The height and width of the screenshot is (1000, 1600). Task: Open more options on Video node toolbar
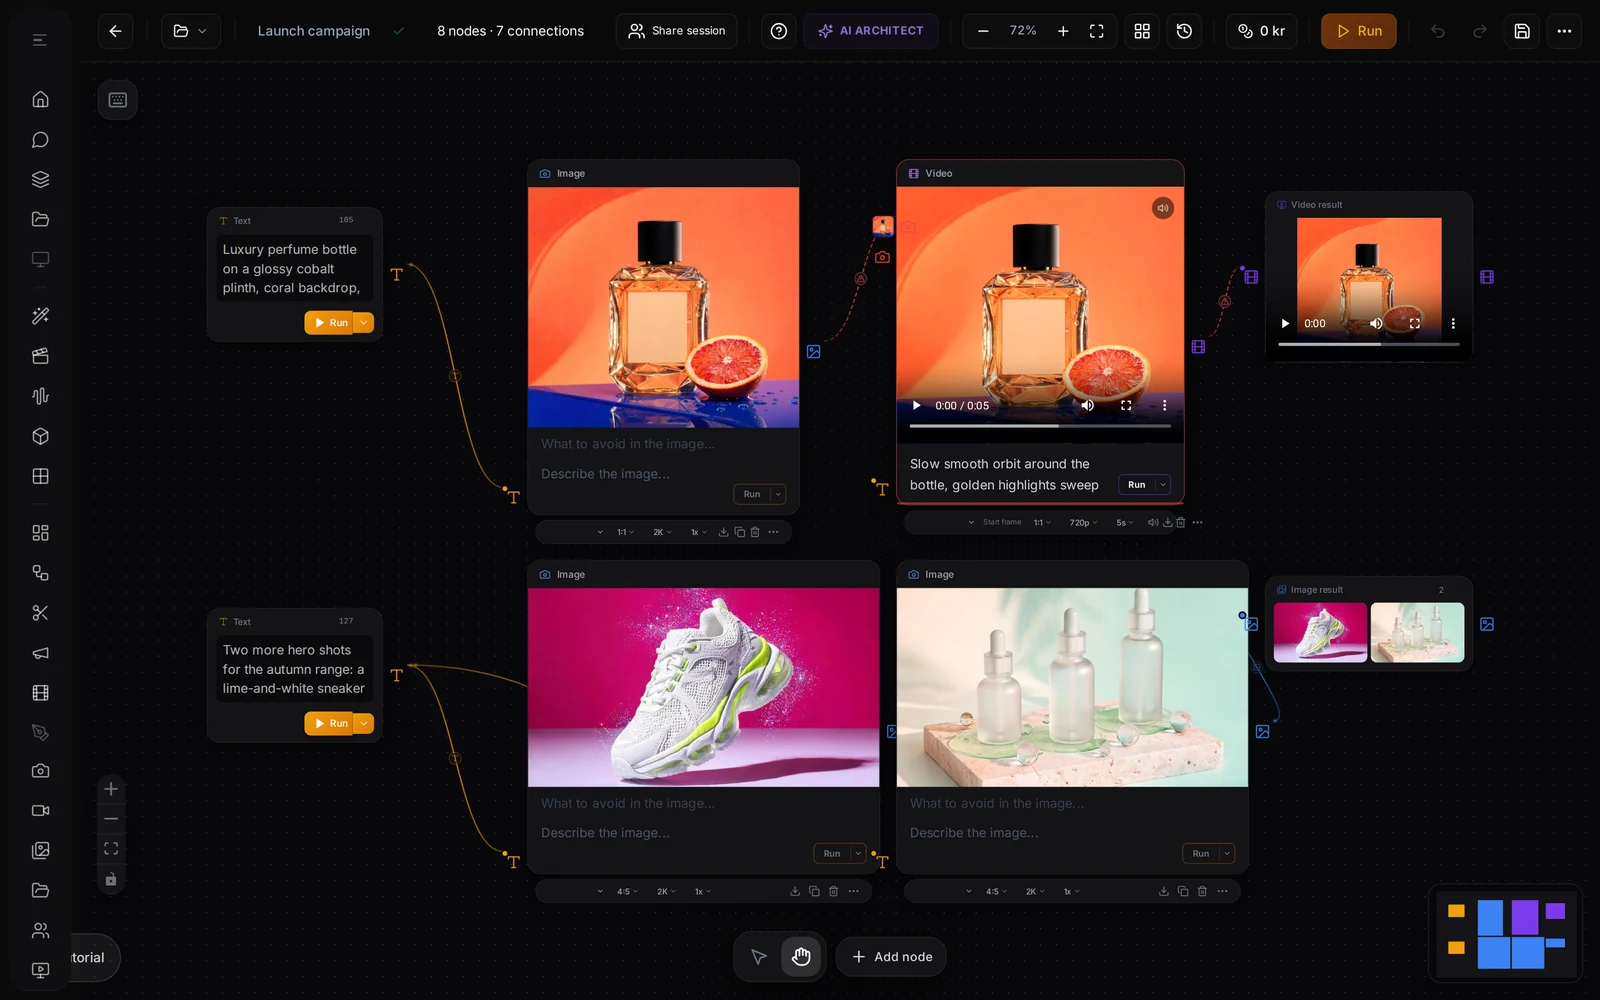1198,522
